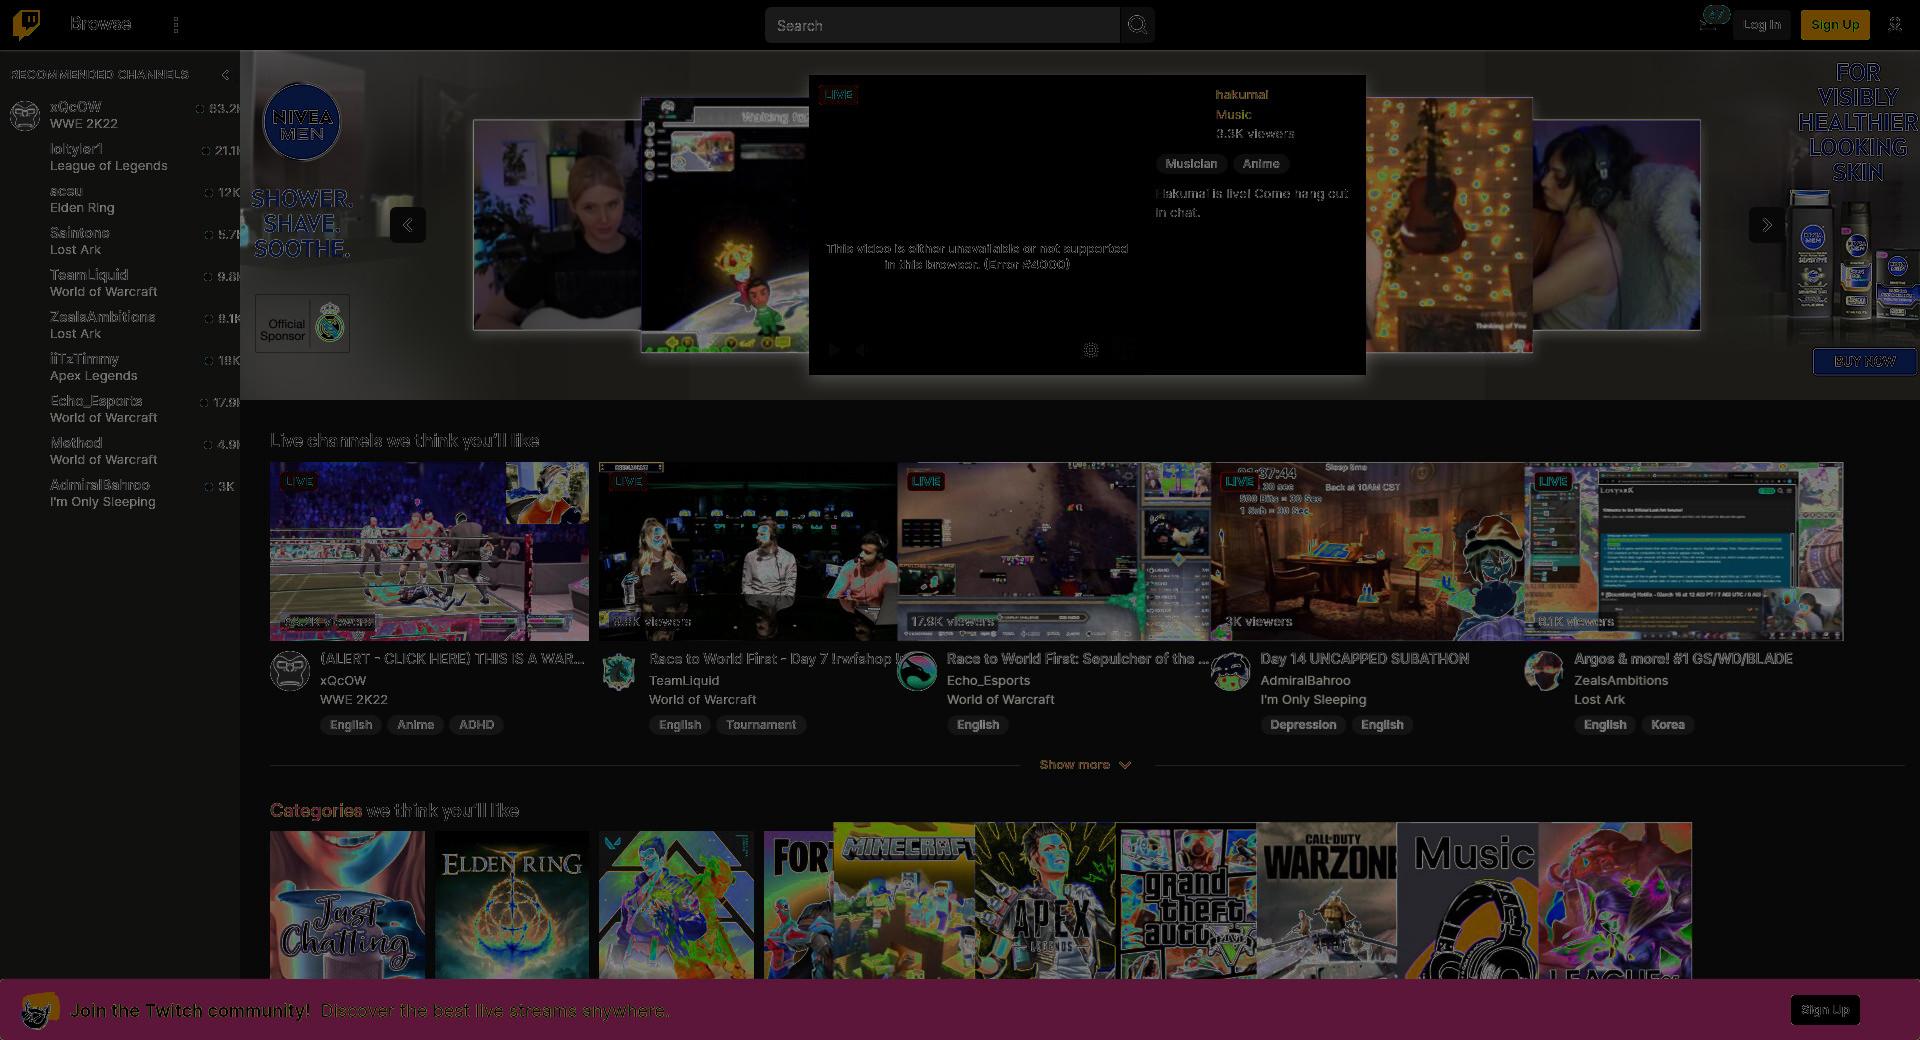1920x1040 pixels.
Task: Open hakumai channel name link
Action: [1241, 95]
